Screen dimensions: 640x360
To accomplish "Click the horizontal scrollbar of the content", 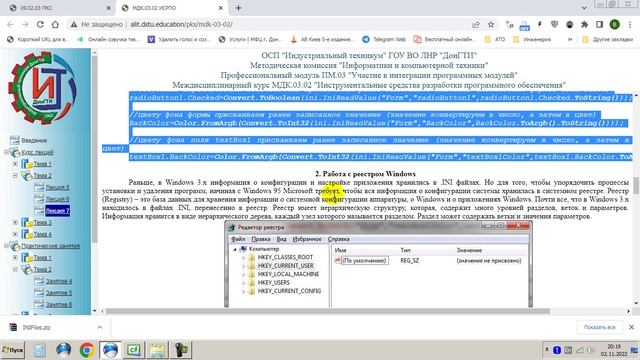I will pyautogui.click(x=328, y=311).
